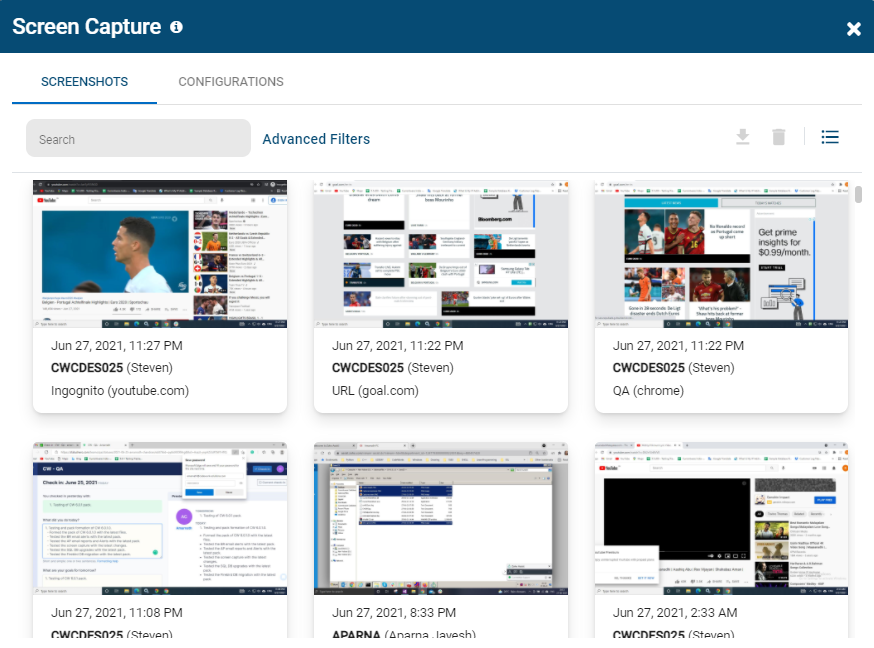The height and width of the screenshot is (648, 874).
Task: Click the CWCDES025 label under the first screenshot
Action: (84, 368)
